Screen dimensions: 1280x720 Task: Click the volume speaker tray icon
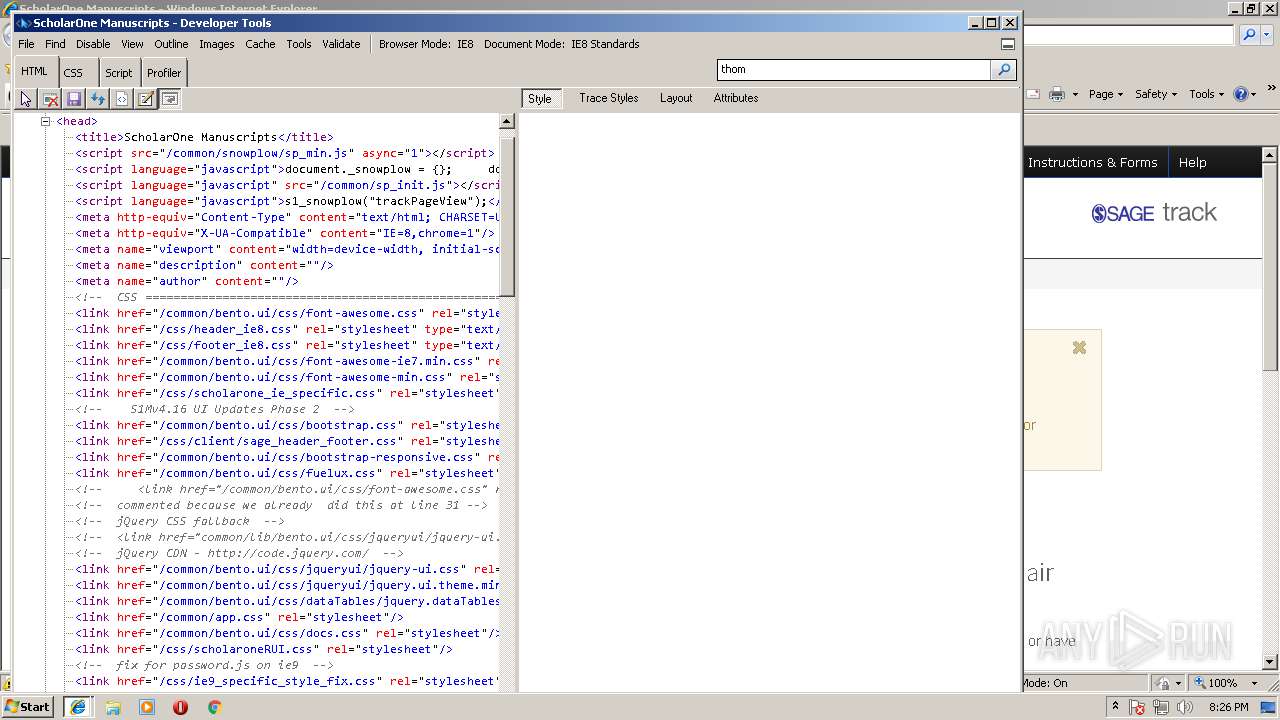[x=1184, y=707]
